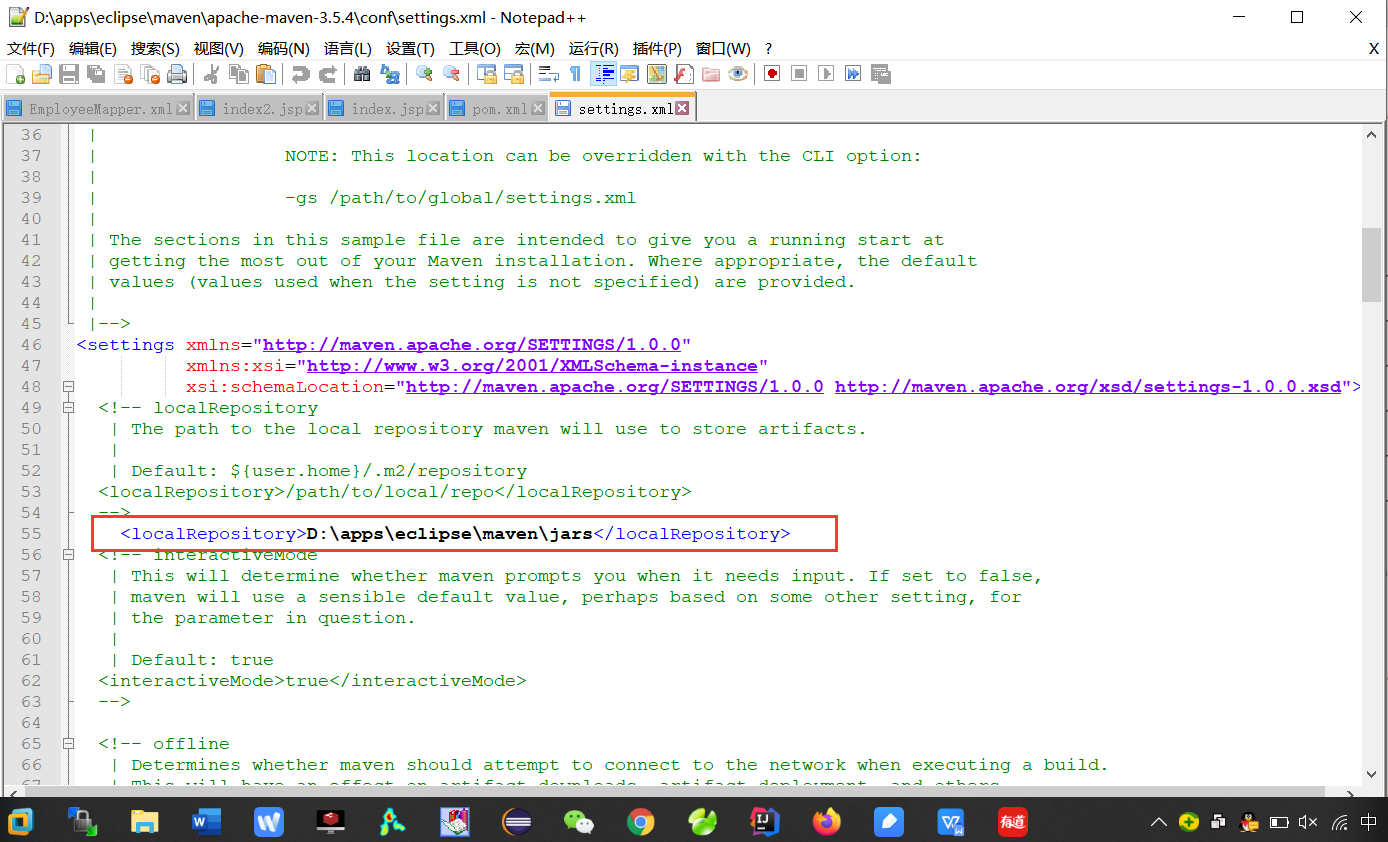Open Google Chrome from the taskbar

(640, 822)
